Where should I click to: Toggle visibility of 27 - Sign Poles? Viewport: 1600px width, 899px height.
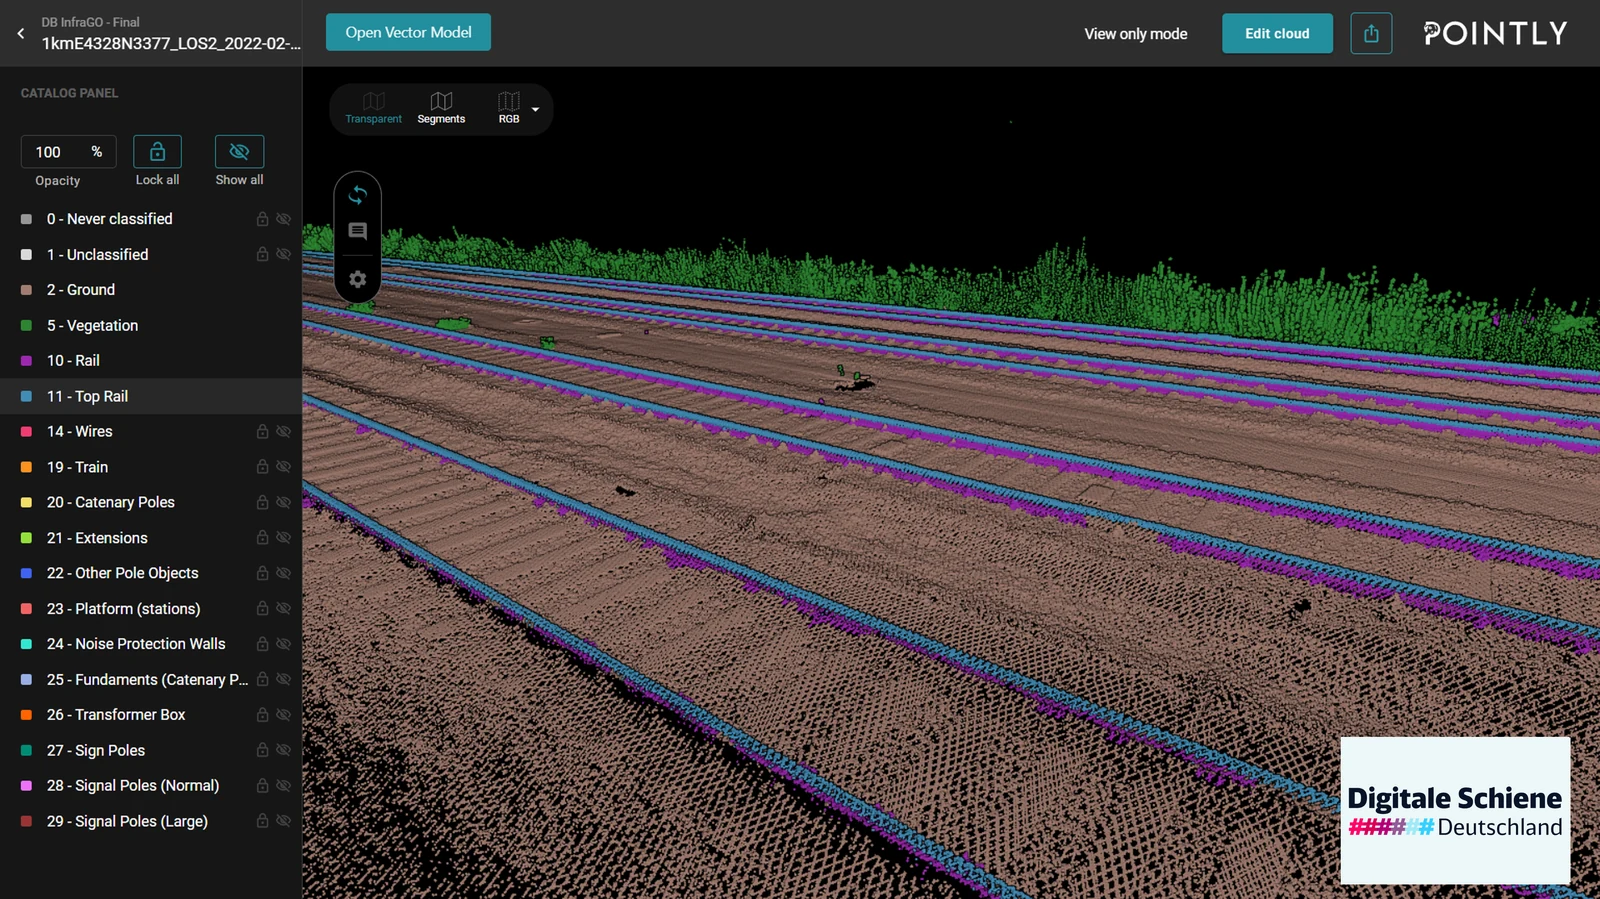point(283,750)
